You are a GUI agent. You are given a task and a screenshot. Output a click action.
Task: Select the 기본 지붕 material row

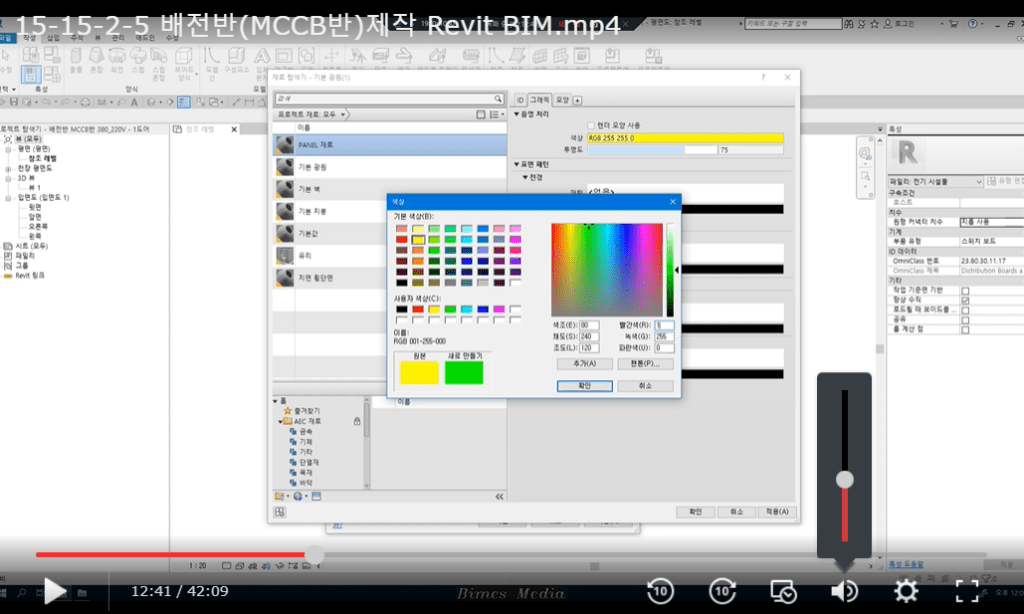tap(330, 212)
